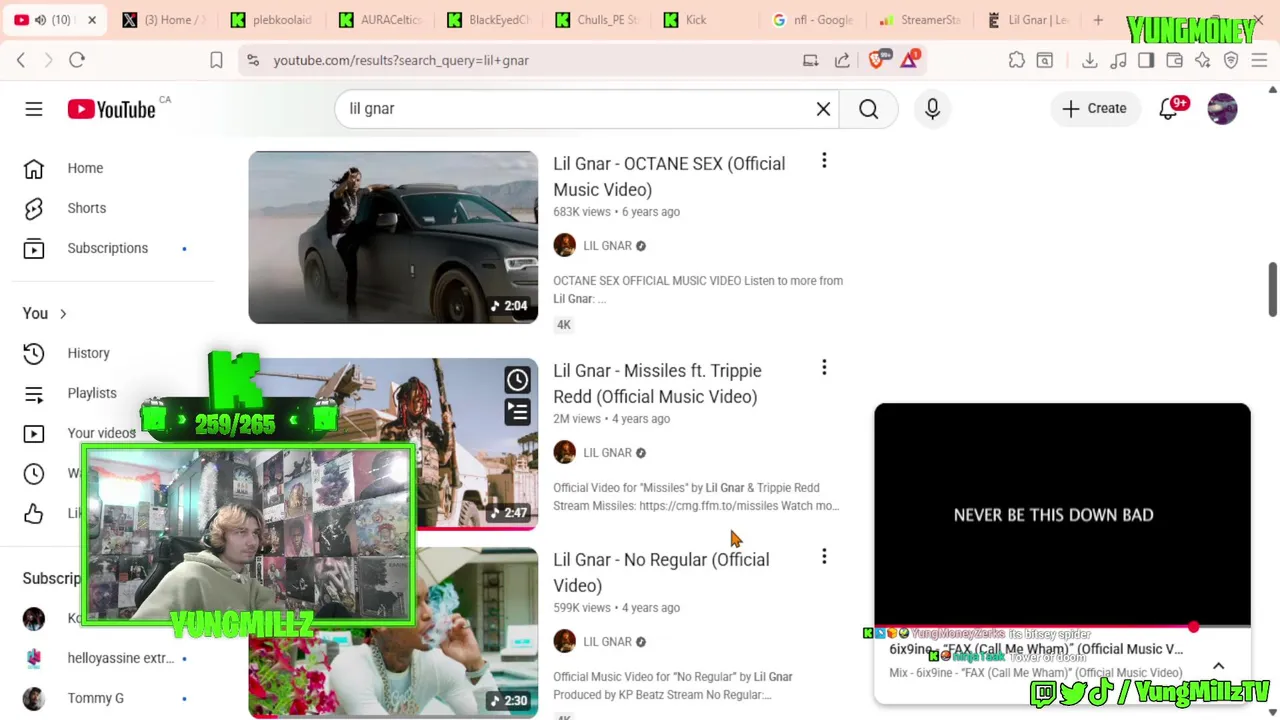
Task: Run search with the magnifier button
Action: [x=868, y=109]
